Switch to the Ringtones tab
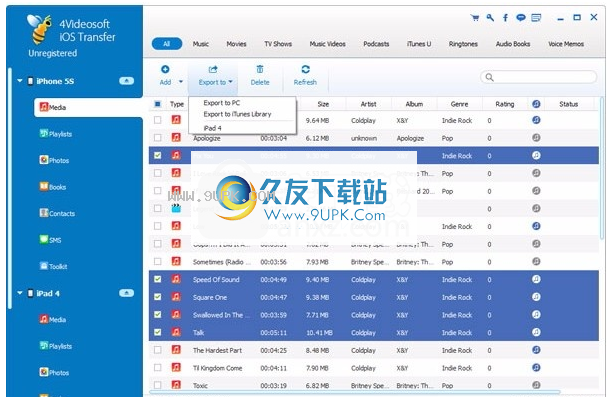Screen dimensions: 608x397 [x=463, y=44]
